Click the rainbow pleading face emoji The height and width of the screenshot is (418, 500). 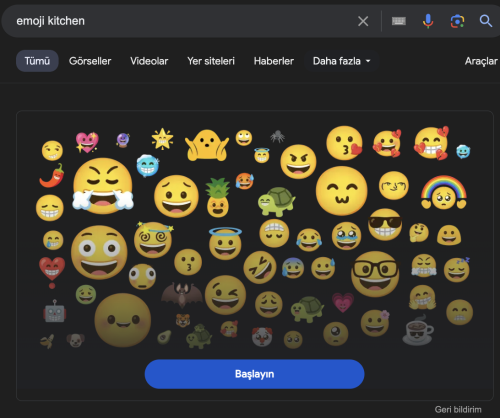[x=444, y=192]
